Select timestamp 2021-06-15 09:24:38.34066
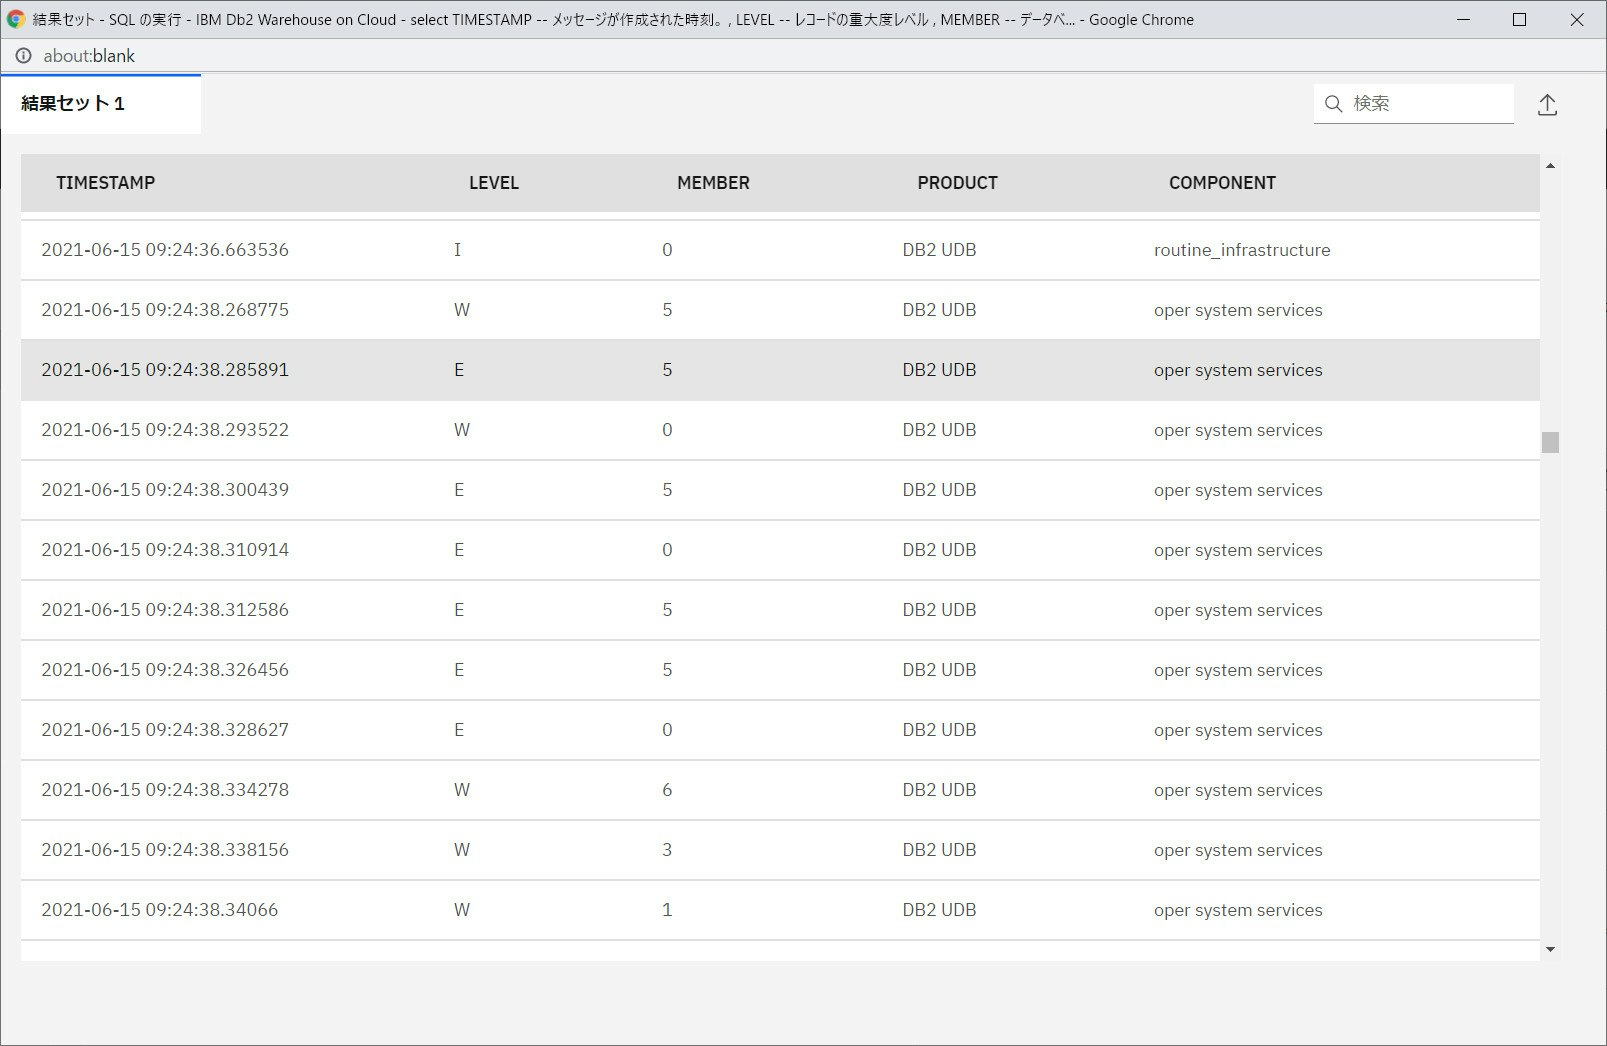 [x=160, y=910]
